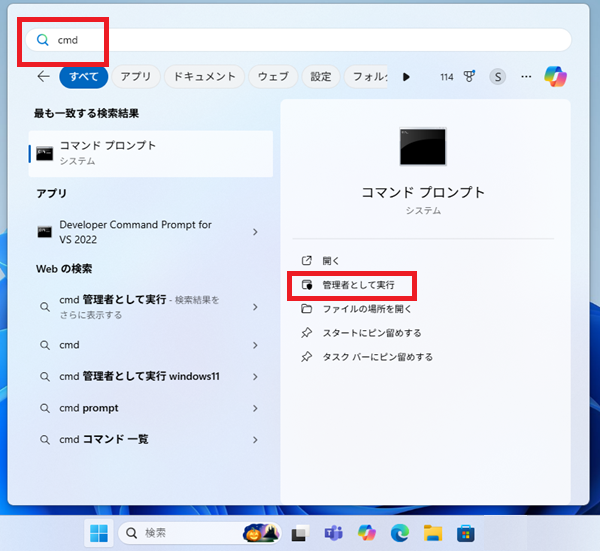Image resolution: width=600 pixels, height=551 pixels.
Task: Select the 設定 filter tab
Action: point(321,77)
